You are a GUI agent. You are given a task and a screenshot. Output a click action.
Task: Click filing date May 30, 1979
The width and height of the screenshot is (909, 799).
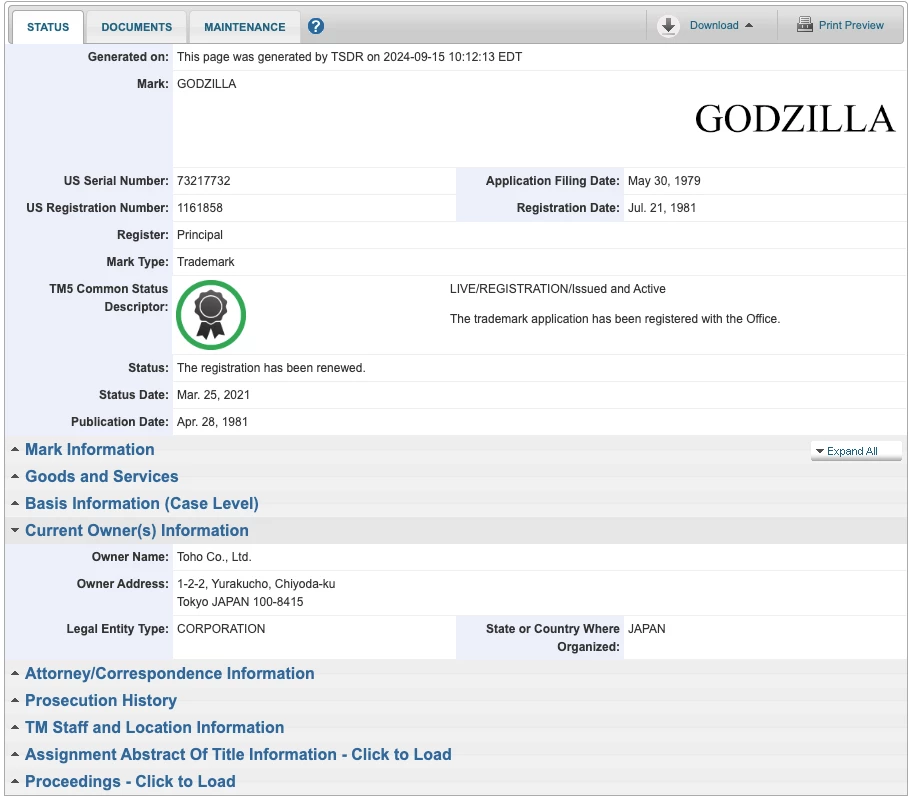(664, 181)
